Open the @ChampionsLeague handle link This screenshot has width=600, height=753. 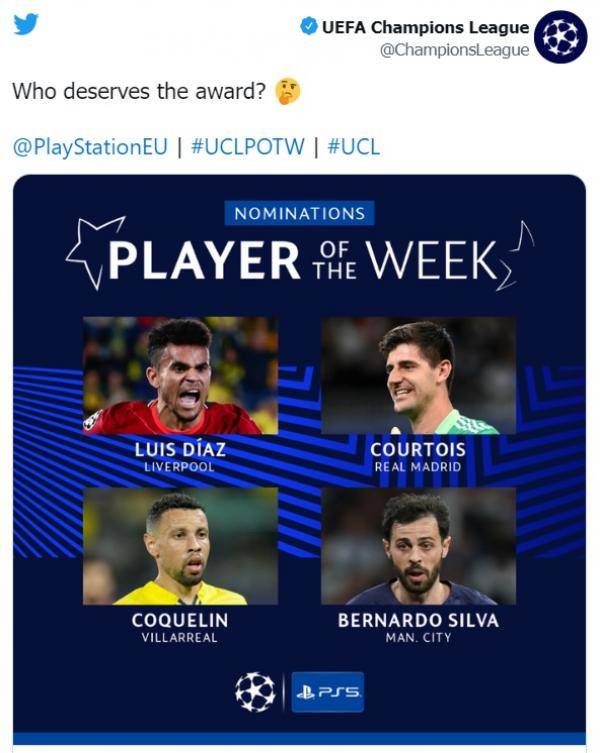tap(454, 50)
